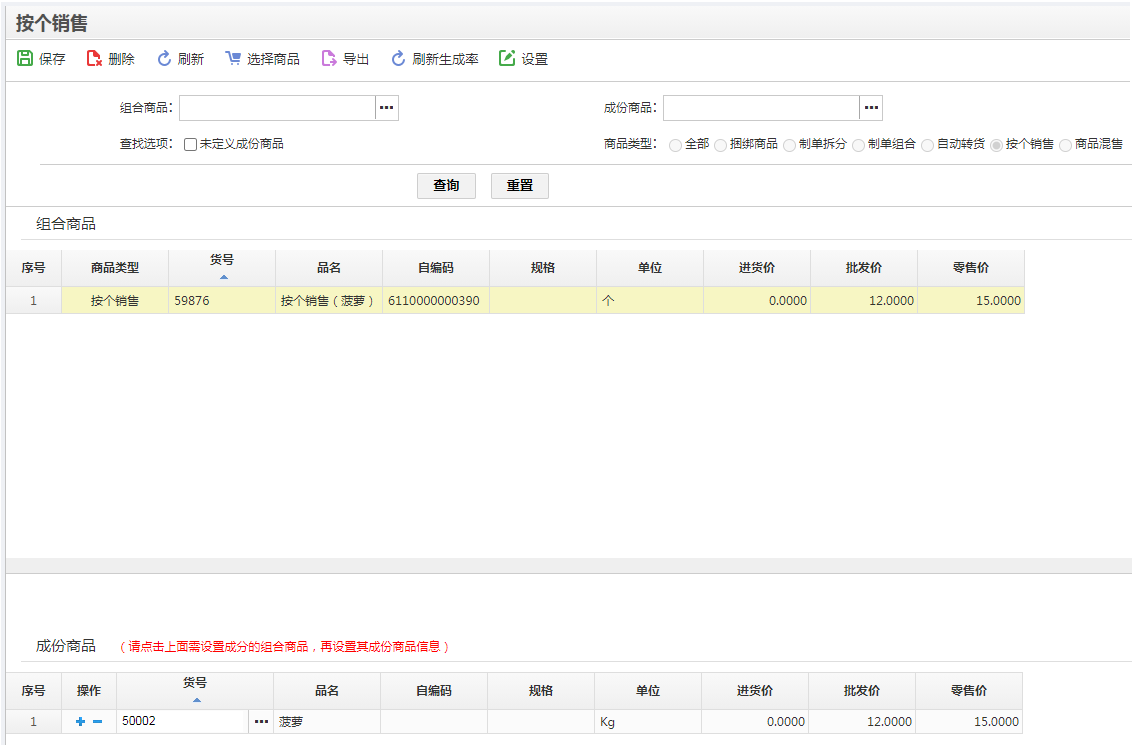Click 50002 货号 input cell
This screenshot has width=1132, height=753.
point(183,721)
